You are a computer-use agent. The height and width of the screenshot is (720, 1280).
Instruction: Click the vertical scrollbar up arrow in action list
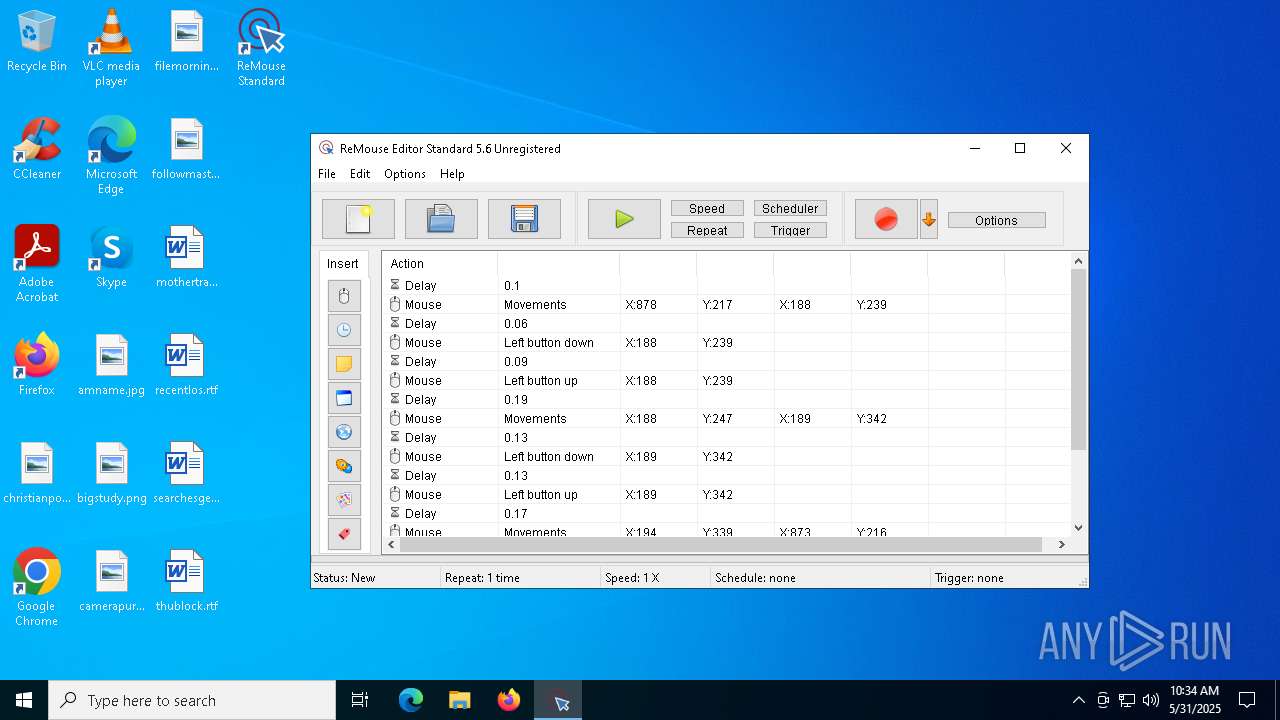click(1078, 262)
